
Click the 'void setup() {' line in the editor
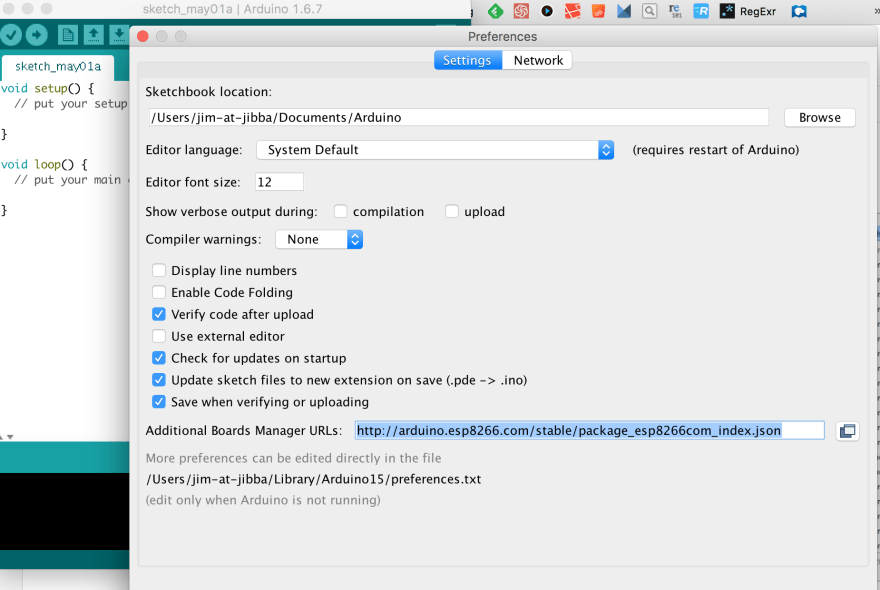[47, 88]
